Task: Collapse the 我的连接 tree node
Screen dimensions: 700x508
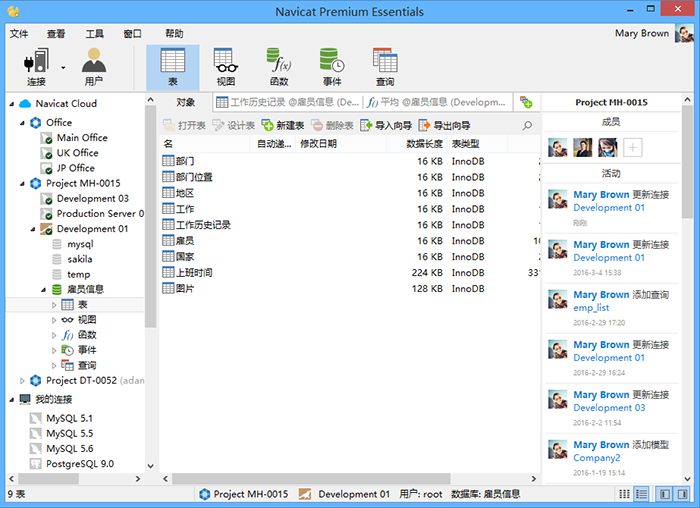Action: pyautogui.click(x=12, y=400)
